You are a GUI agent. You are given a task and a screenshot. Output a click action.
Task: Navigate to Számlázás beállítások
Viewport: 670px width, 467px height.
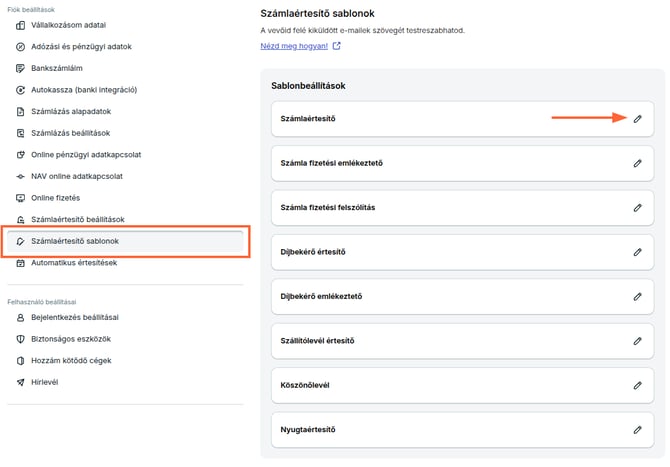point(77,133)
